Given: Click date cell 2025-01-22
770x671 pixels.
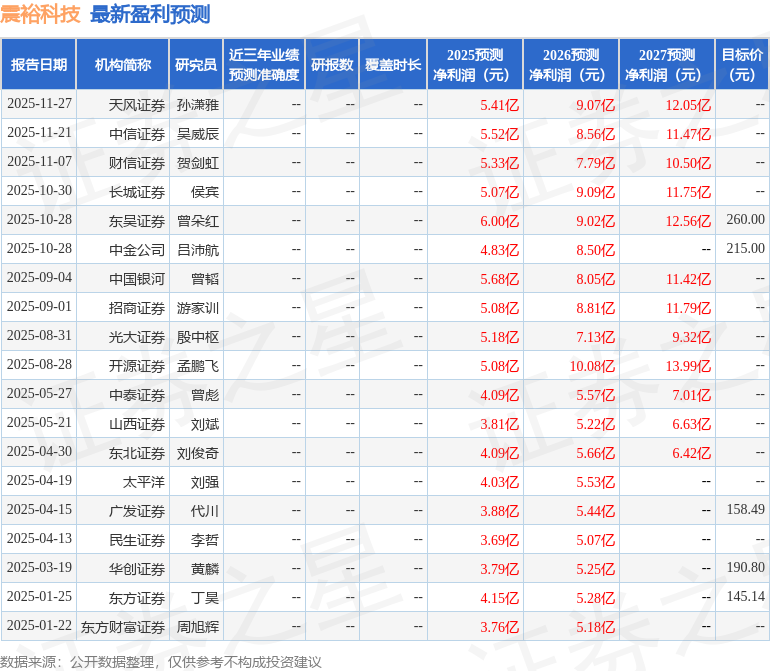Looking at the screenshot, I should tap(39, 625).
